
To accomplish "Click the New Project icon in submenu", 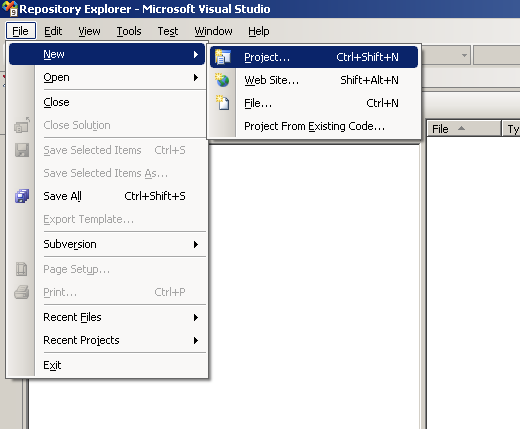I will [x=223, y=57].
